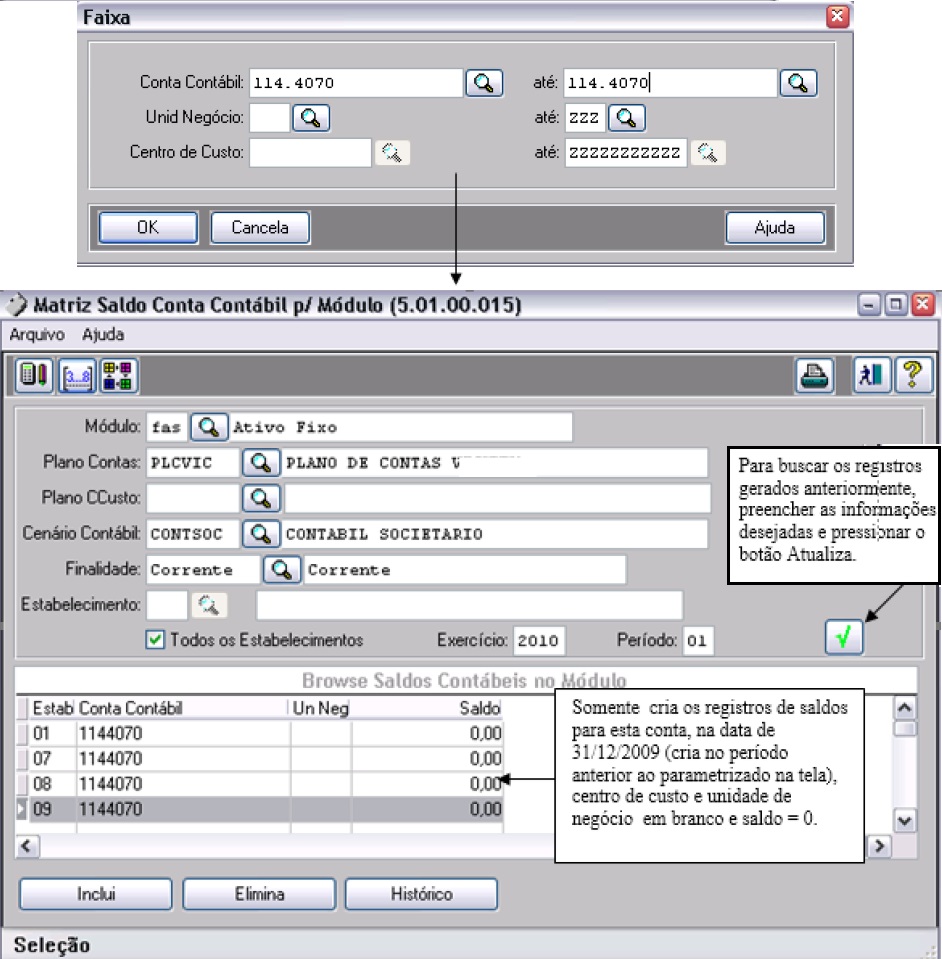This screenshot has width=942, height=959.
Task: Click scroll left arrow in browse grid
Action: pyautogui.click(x=26, y=846)
